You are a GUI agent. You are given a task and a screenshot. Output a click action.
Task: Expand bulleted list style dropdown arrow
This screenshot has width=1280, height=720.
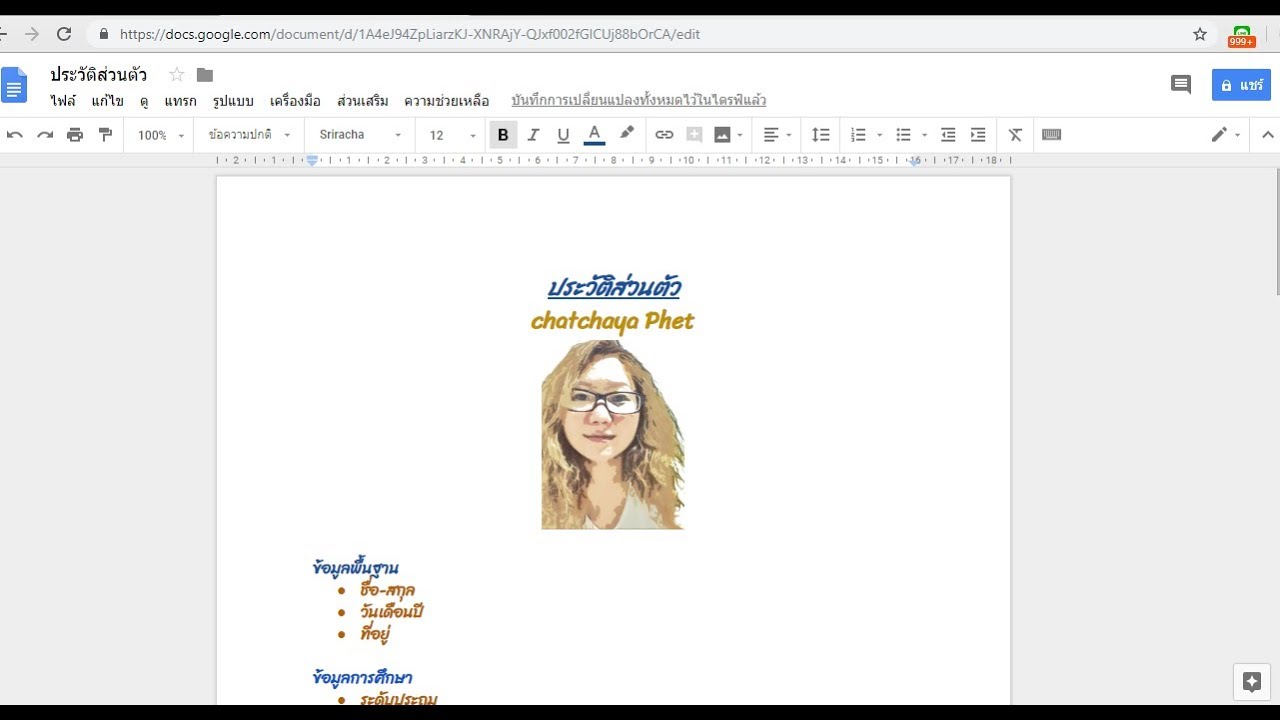pos(925,135)
